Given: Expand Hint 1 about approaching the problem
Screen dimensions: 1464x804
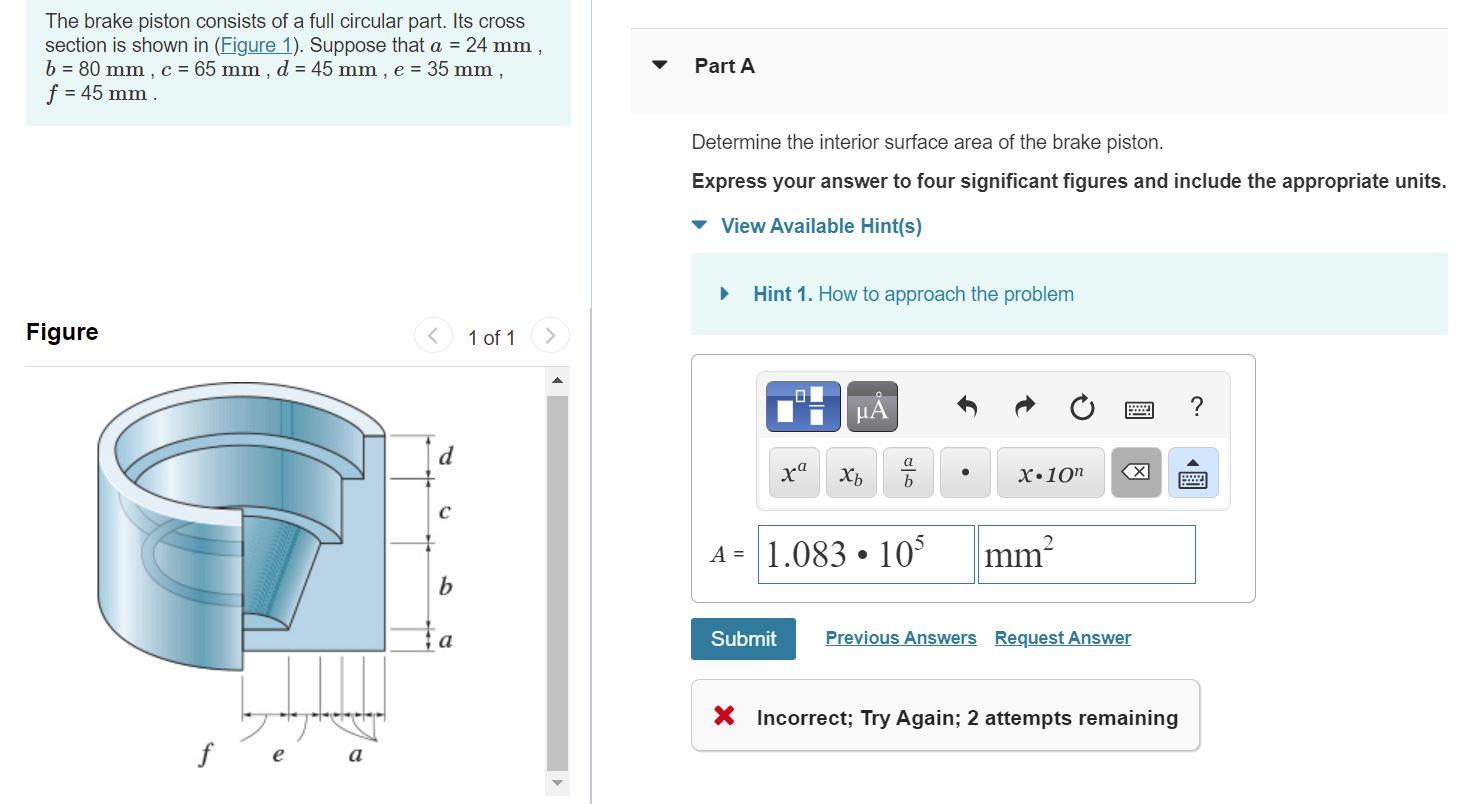Looking at the screenshot, I should point(723,293).
